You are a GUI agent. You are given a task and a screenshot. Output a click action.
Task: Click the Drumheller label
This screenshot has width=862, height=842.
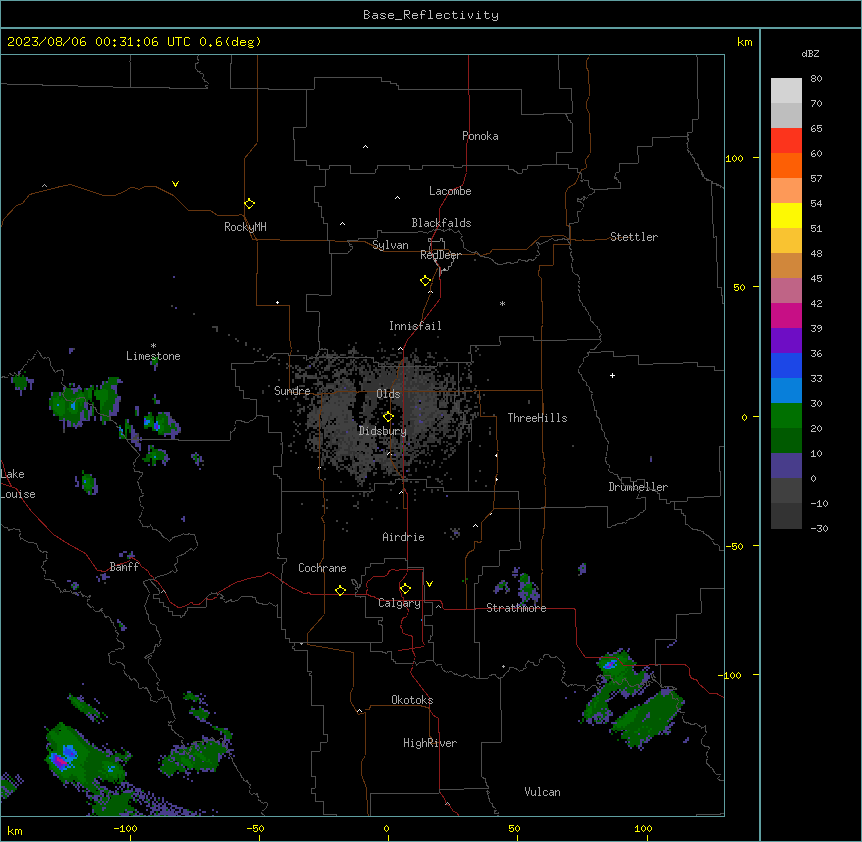(x=638, y=487)
